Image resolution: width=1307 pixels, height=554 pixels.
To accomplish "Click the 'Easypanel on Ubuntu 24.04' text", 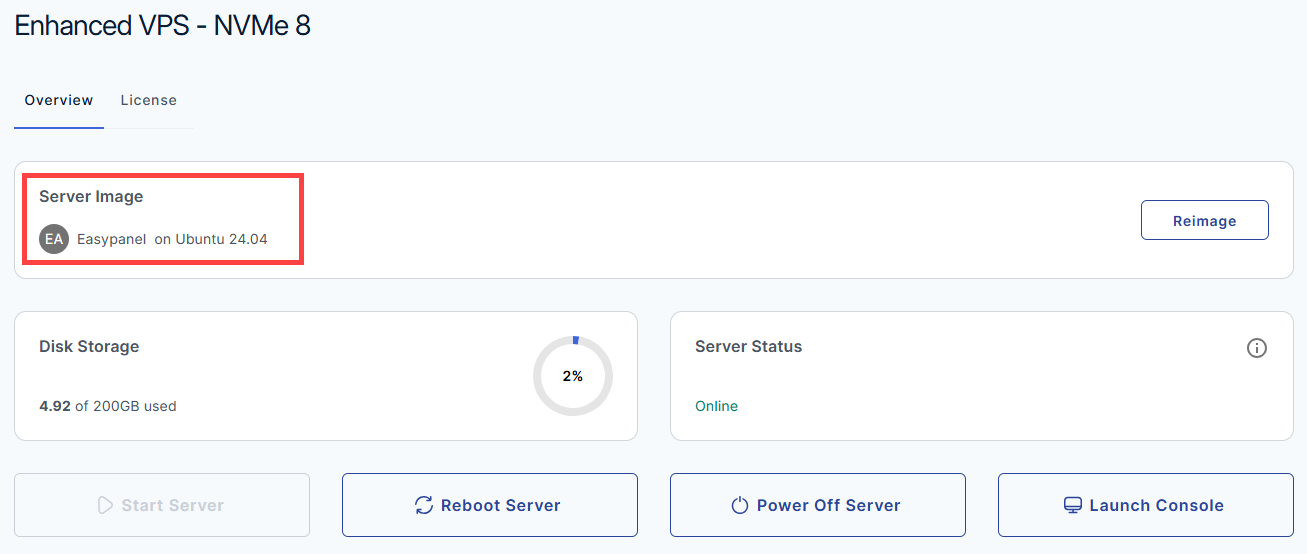I will click(x=172, y=239).
